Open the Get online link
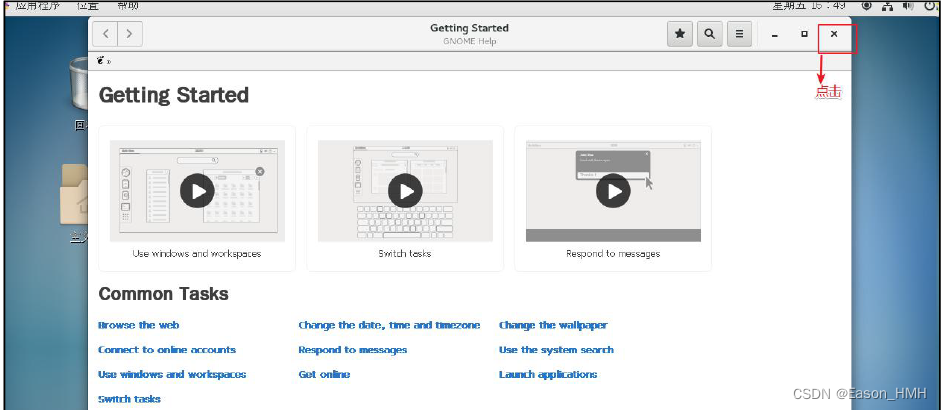942x410 pixels. [x=324, y=375]
